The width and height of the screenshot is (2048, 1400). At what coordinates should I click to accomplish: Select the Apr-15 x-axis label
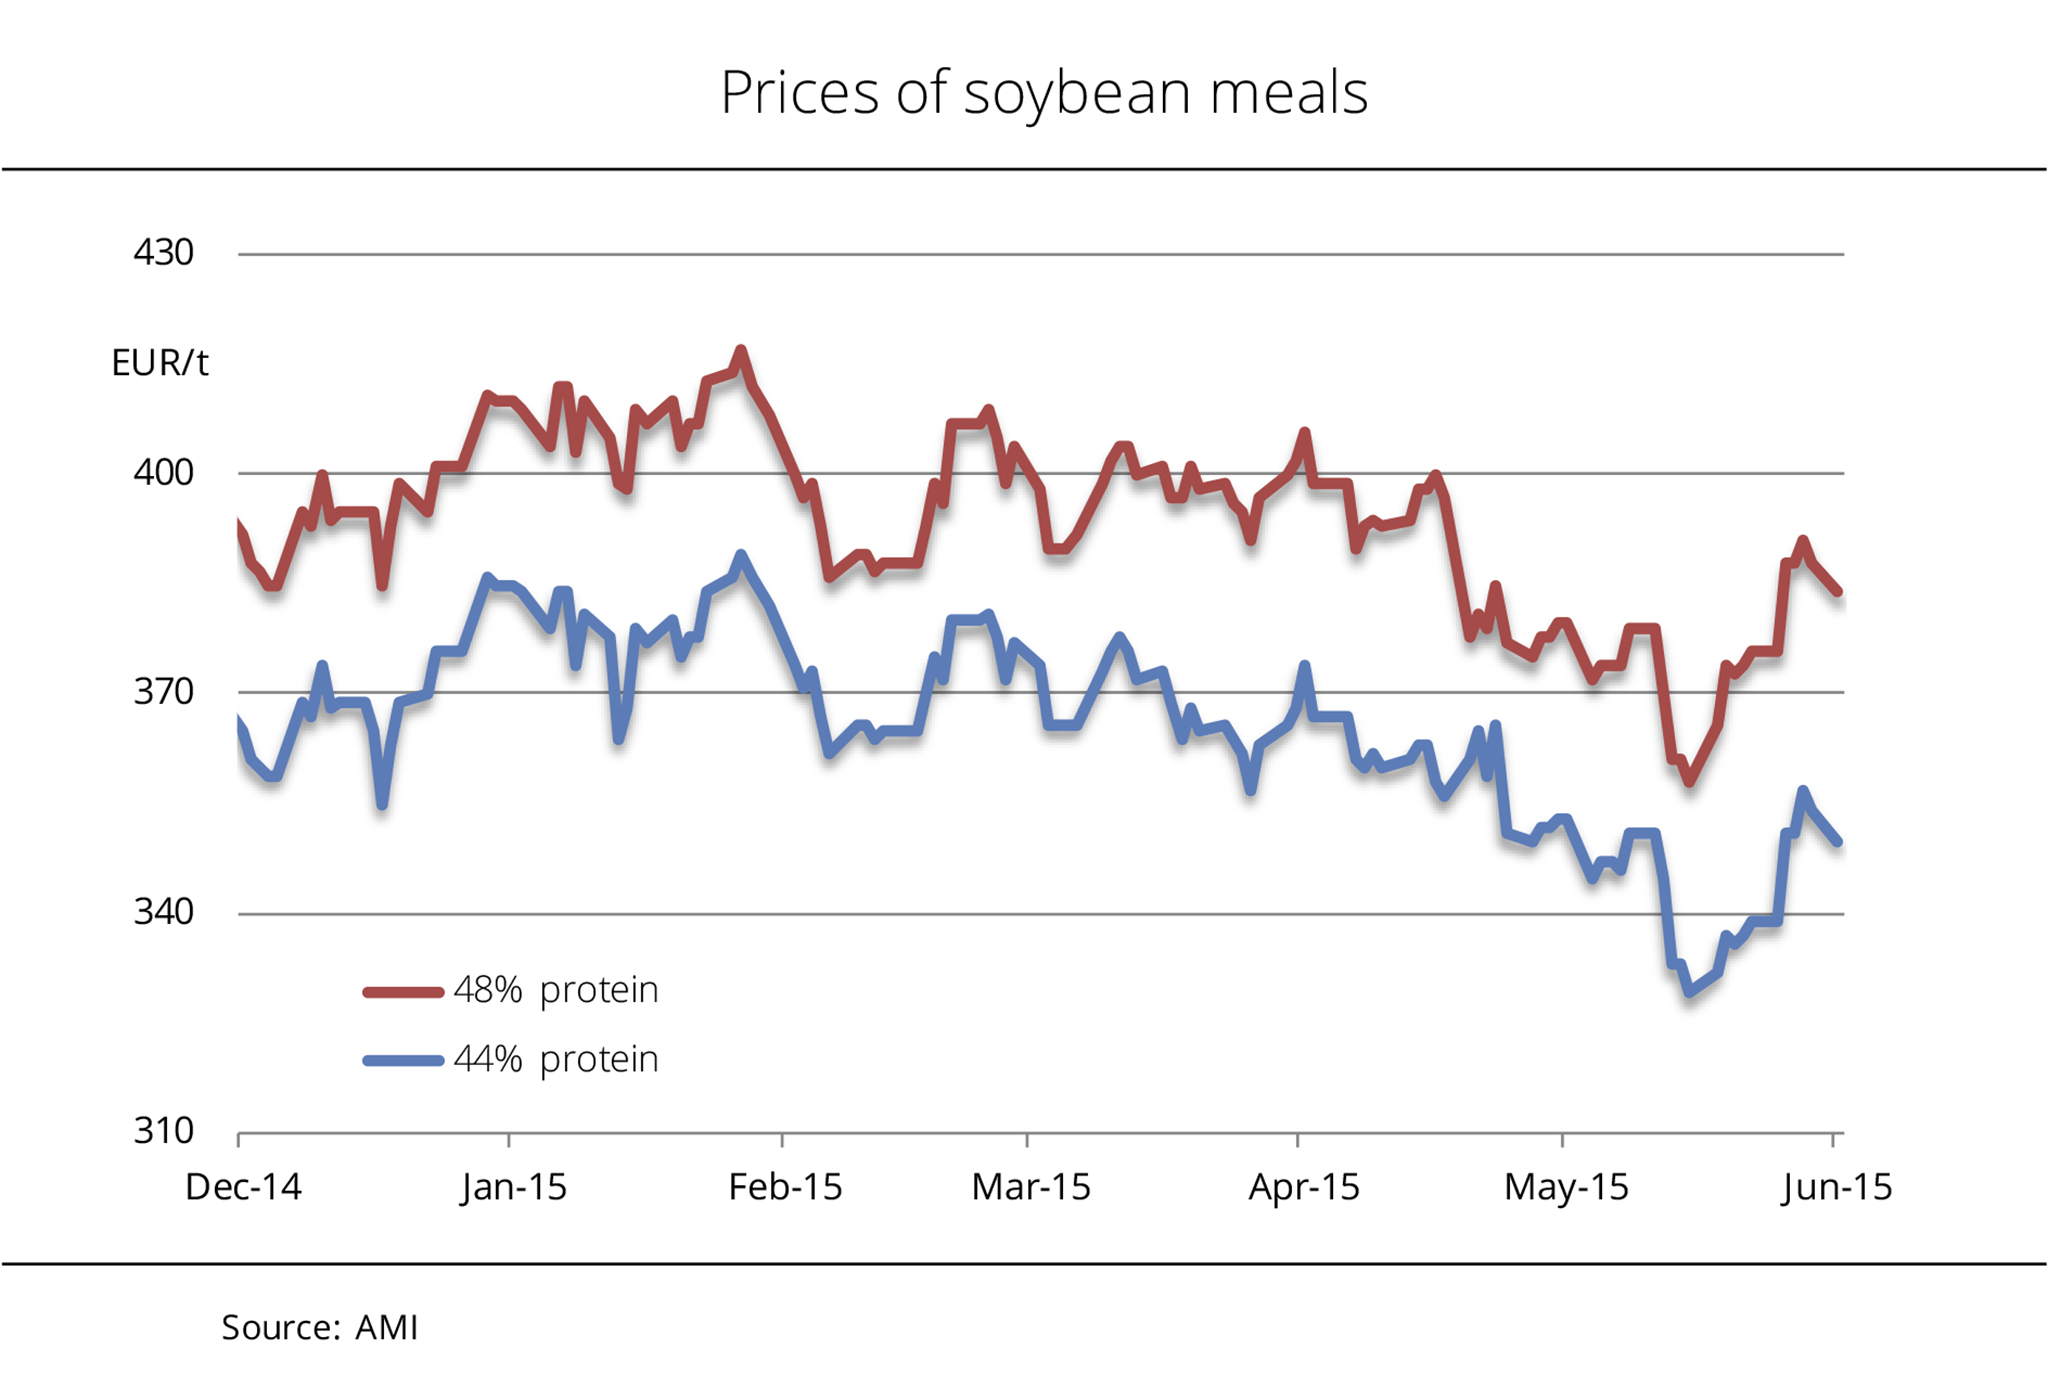1304,1187
